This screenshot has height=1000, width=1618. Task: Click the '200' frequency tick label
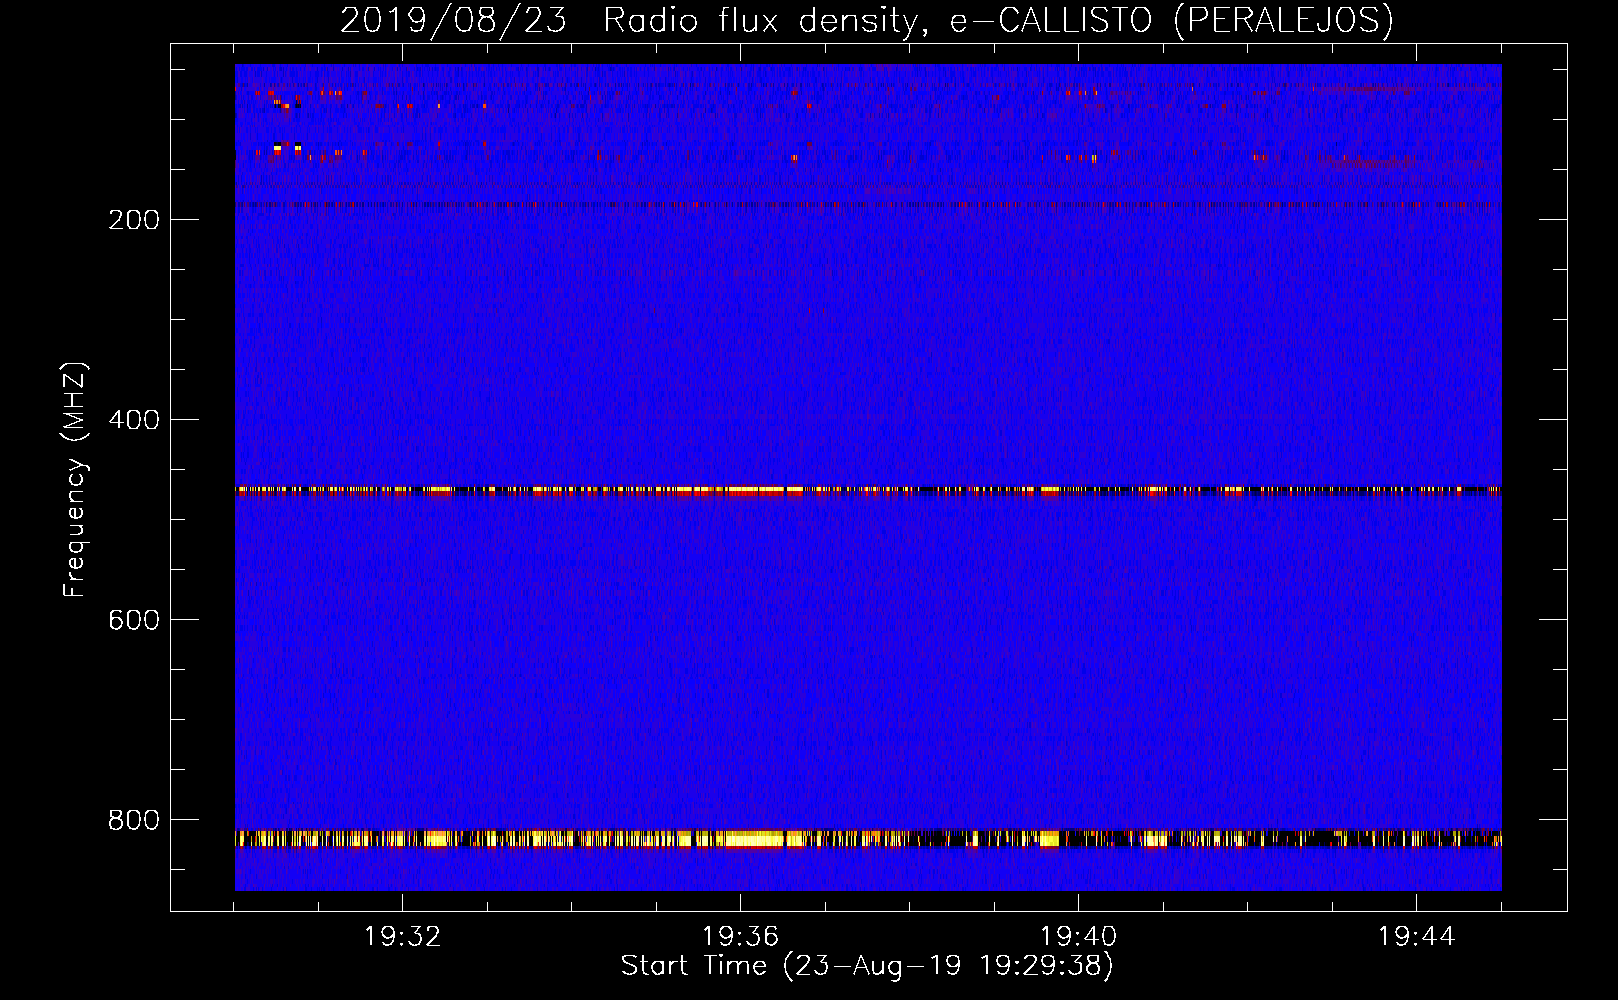pos(134,220)
